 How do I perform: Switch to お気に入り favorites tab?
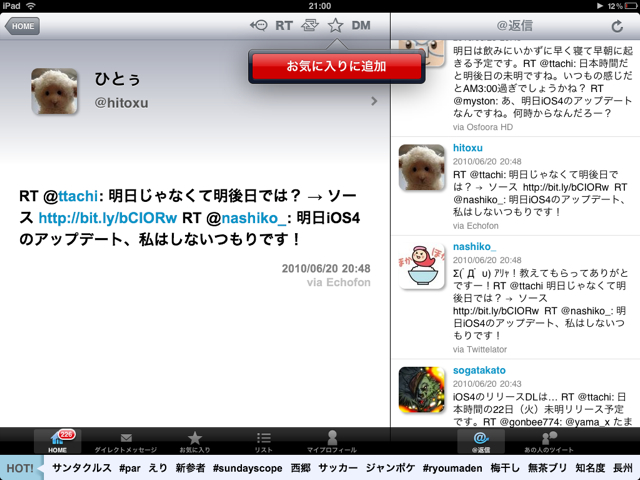click(195, 442)
